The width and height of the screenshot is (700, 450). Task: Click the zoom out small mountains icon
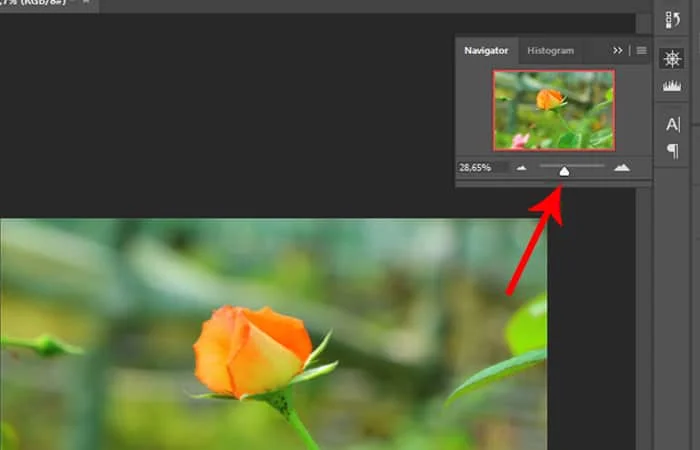click(521, 168)
